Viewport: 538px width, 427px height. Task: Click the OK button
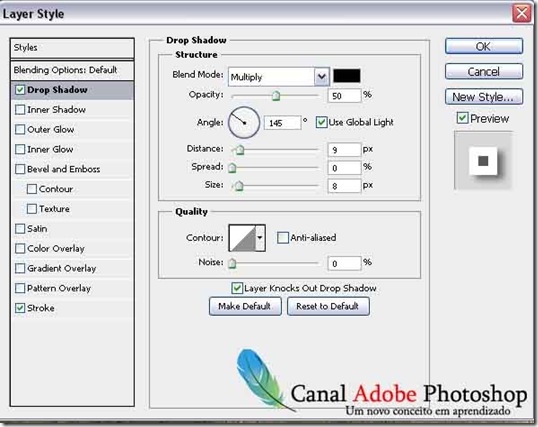484,46
